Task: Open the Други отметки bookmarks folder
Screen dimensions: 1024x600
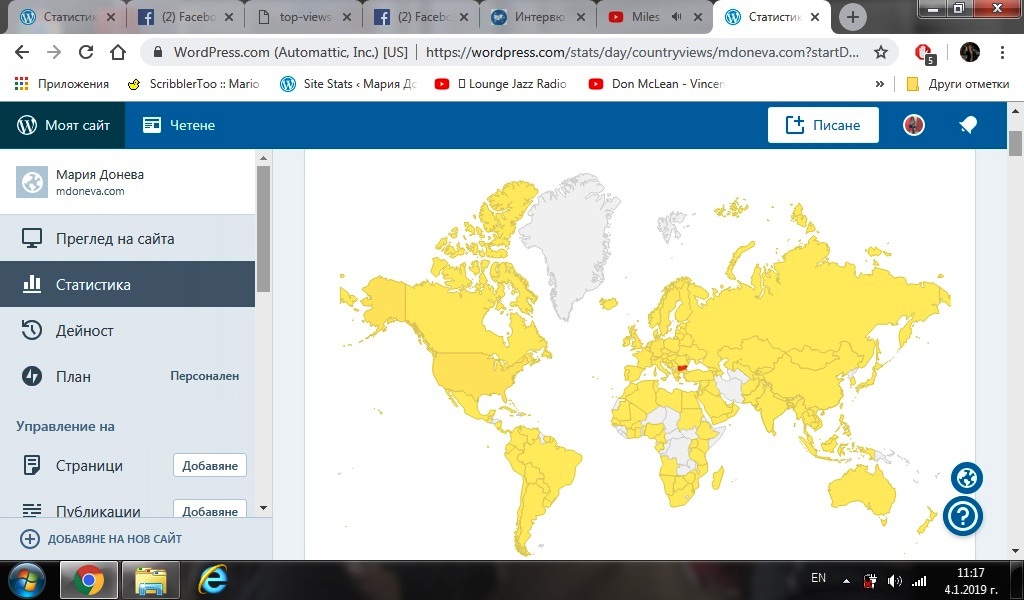Action: pos(954,84)
